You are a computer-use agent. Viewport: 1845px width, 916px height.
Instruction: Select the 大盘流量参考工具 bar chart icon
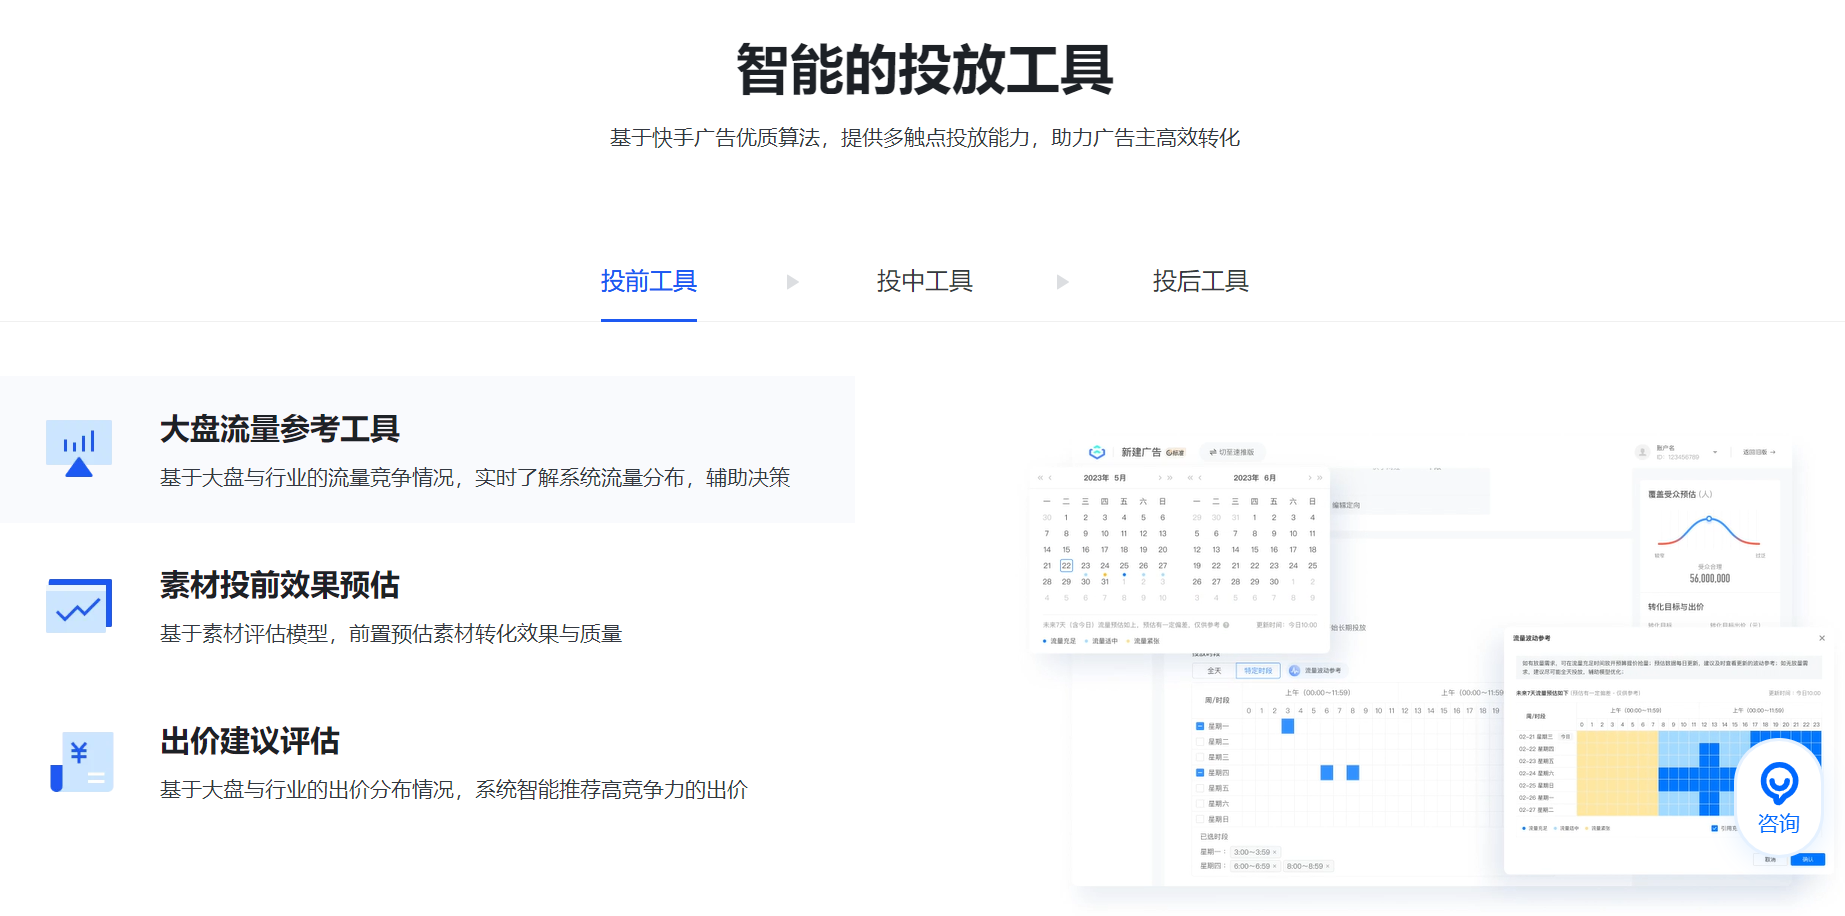pyautogui.click(x=79, y=449)
